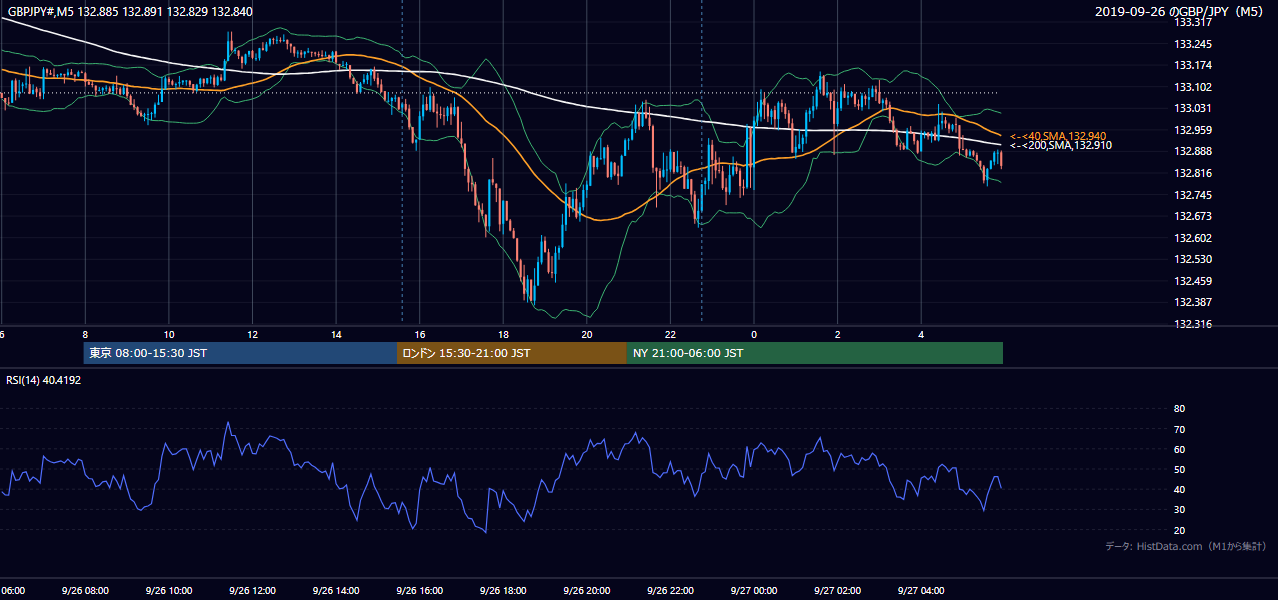The width and height of the screenshot is (1278, 600).
Task: Click hour label 20 under price chart
Action: pos(587,335)
